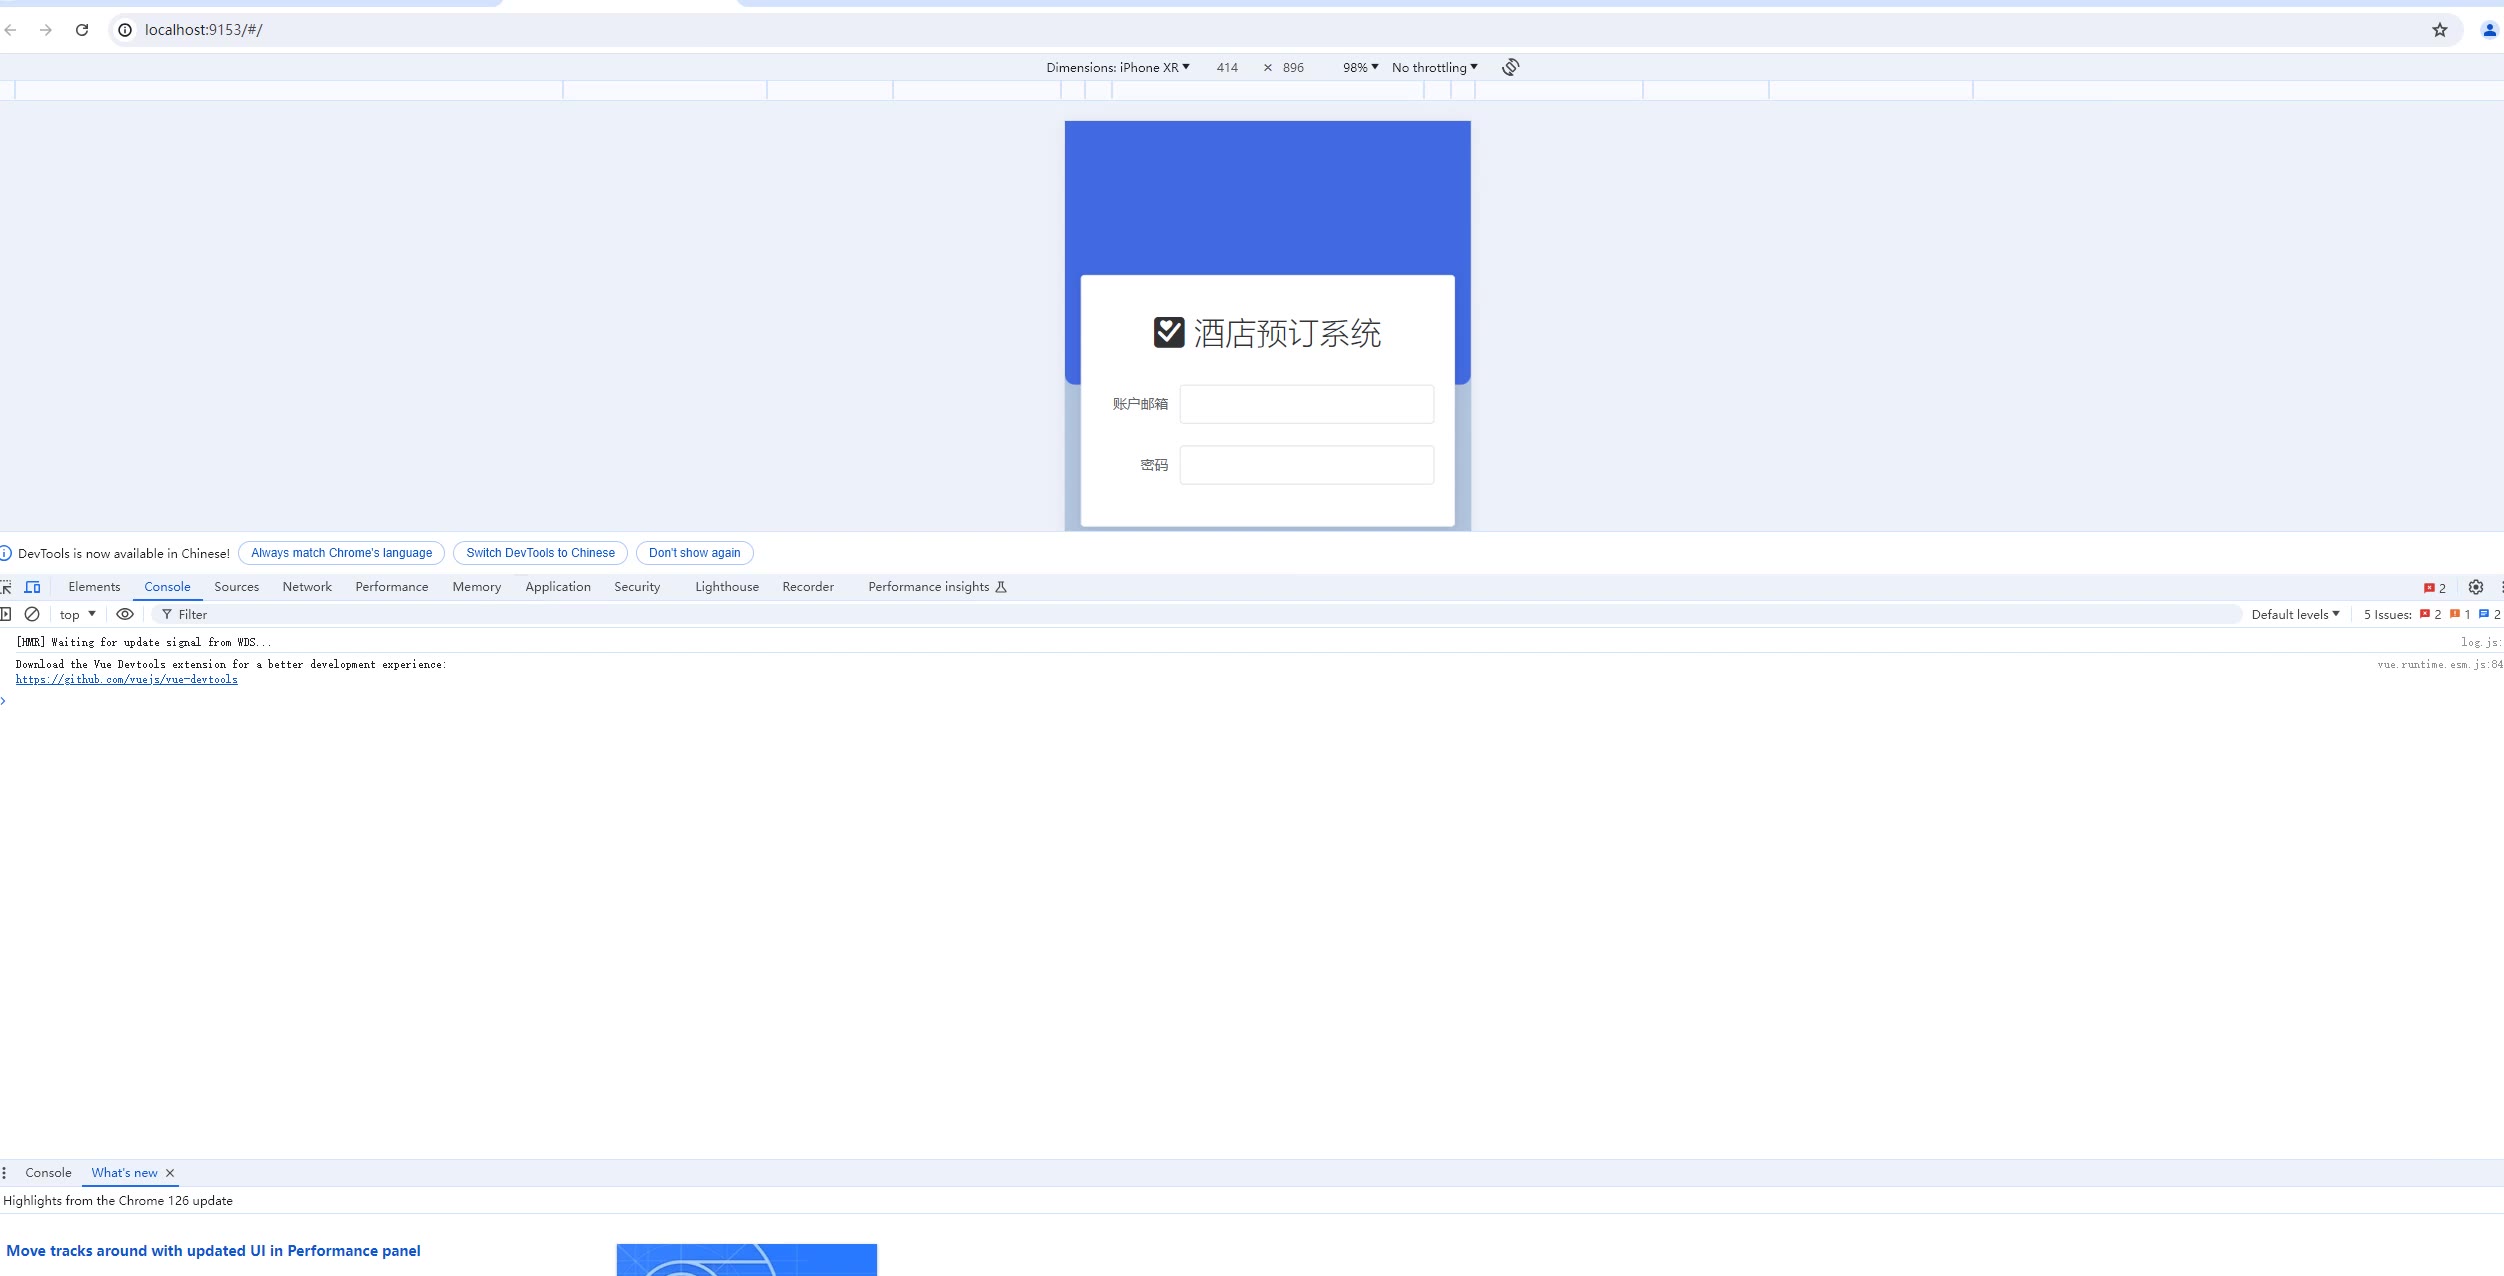The height and width of the screenshot is (1276, 2504).
Task: Click the 5 Issues counter
Action: [x=2431, y=614]
